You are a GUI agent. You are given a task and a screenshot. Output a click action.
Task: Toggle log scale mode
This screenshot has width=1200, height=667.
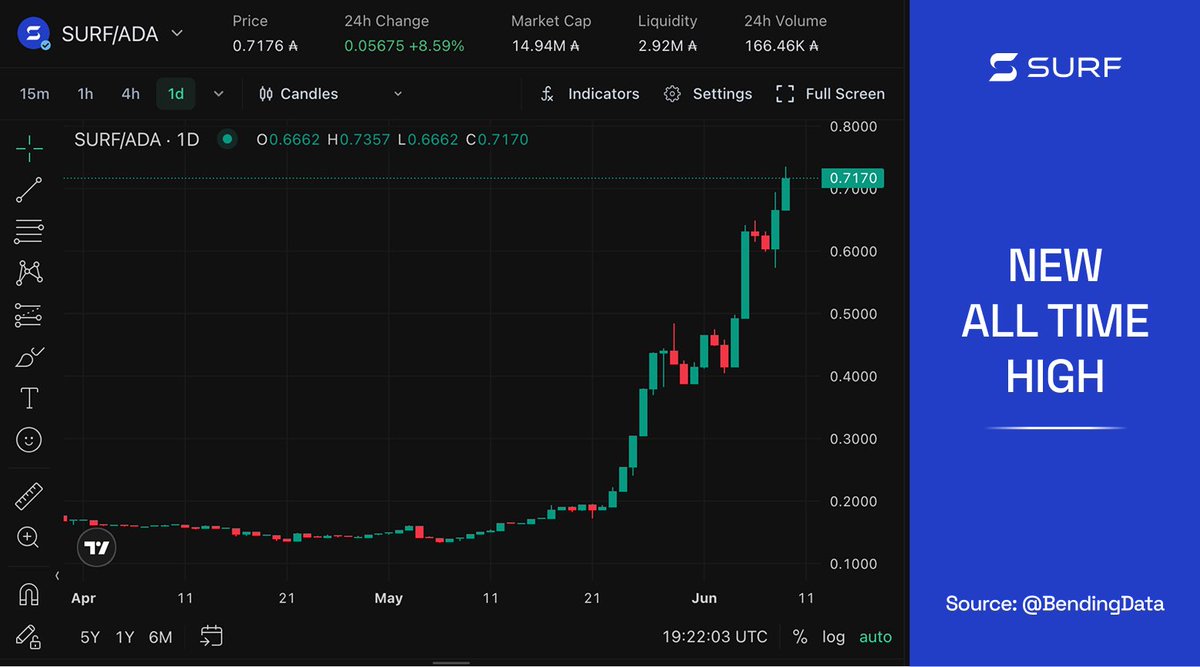click(x=833, y=637)
